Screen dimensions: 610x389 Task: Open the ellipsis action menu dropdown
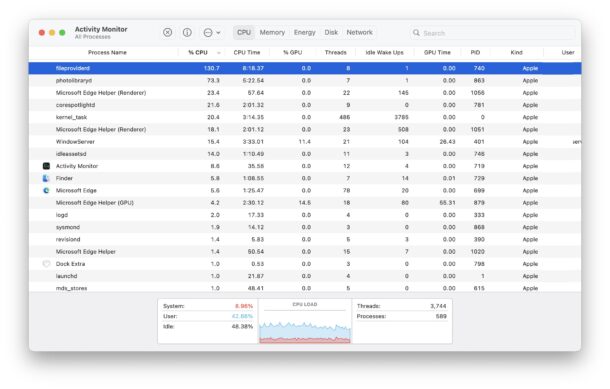point(212,33)
